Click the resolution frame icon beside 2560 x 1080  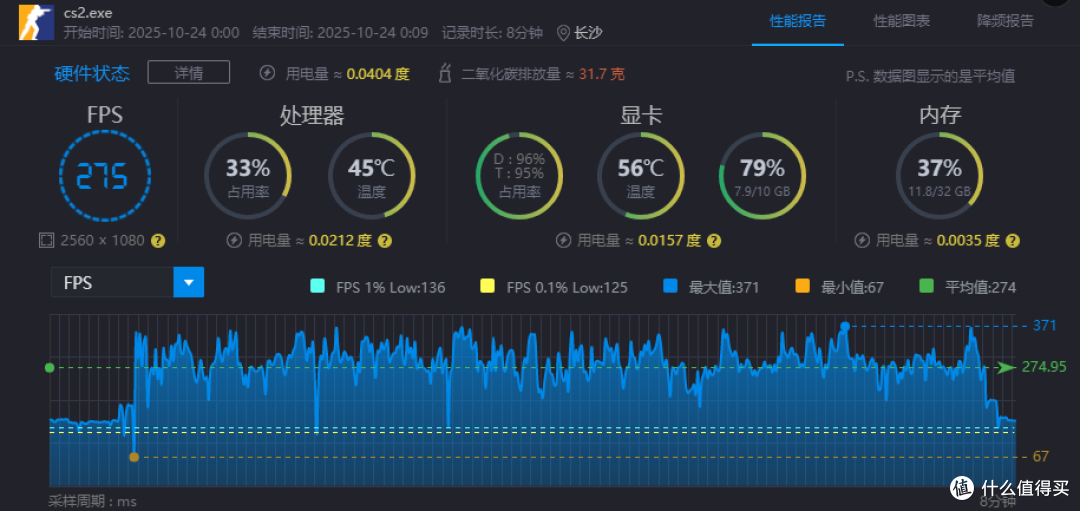click(46, 240)
